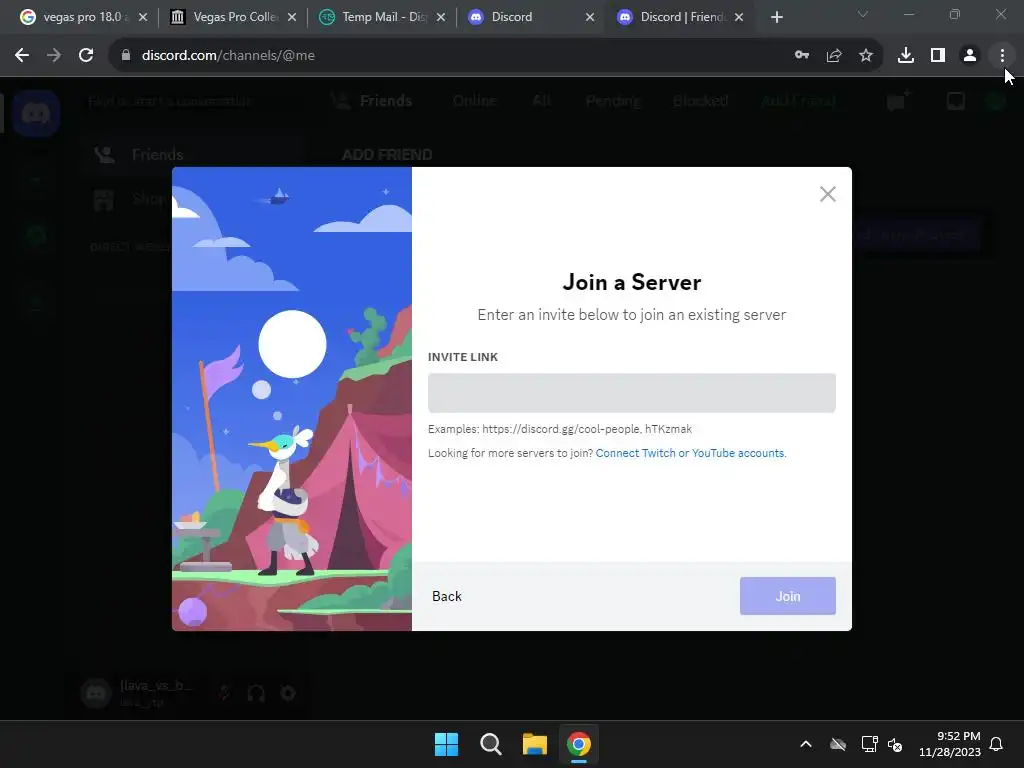Open the taskbar clock and calendar
The image size is (1024, 768).
pos(950,744)
